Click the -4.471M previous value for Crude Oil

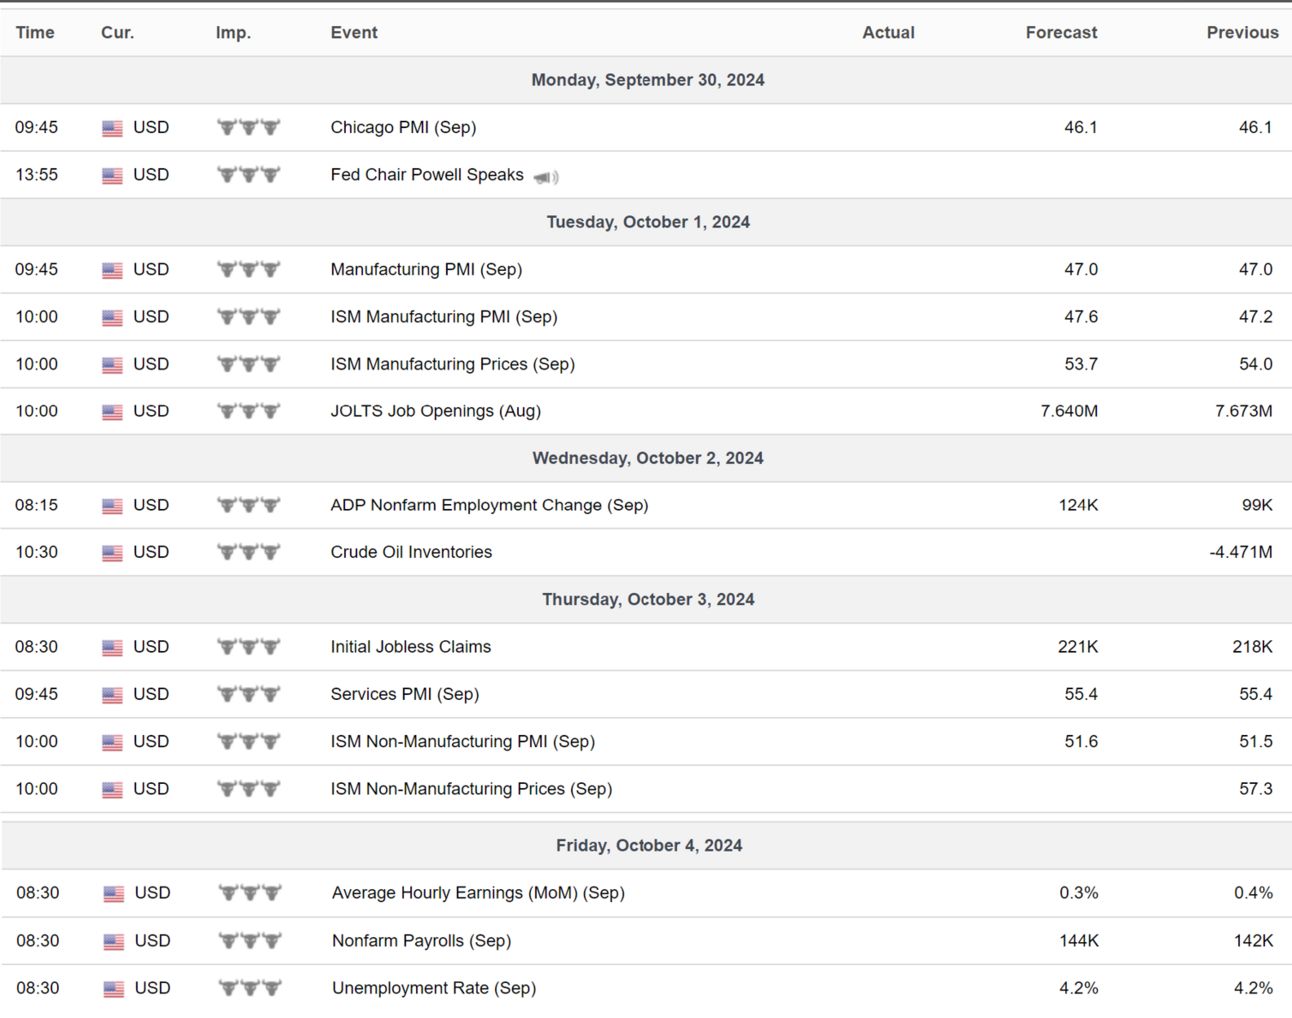click(x=1240, y=551)
